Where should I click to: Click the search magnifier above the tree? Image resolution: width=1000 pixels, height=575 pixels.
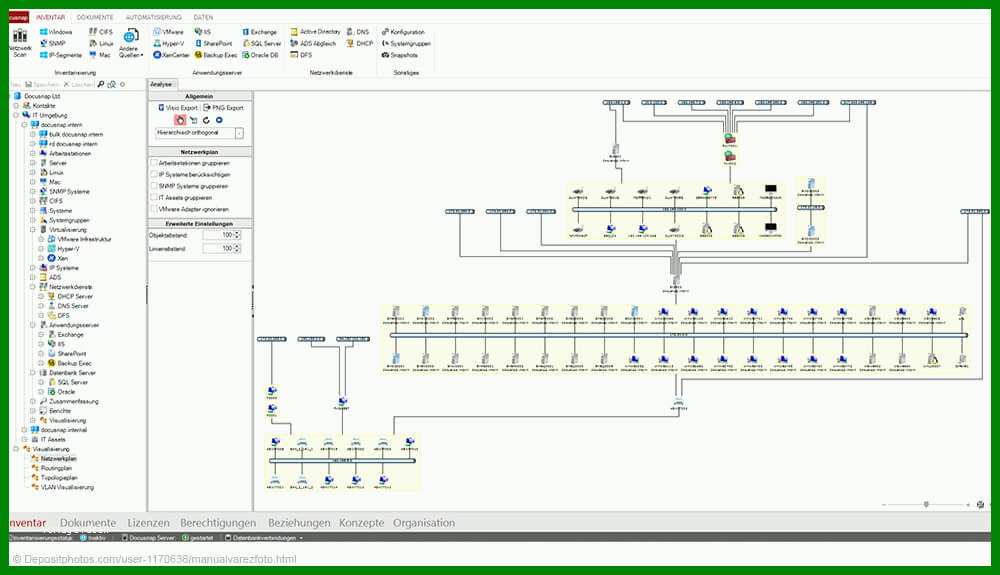[101, 84]
